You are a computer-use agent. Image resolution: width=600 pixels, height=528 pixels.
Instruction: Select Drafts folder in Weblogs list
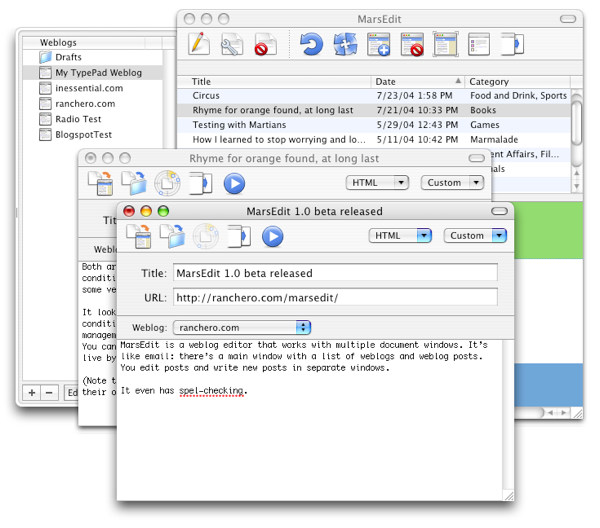click(x=68, y=58)
